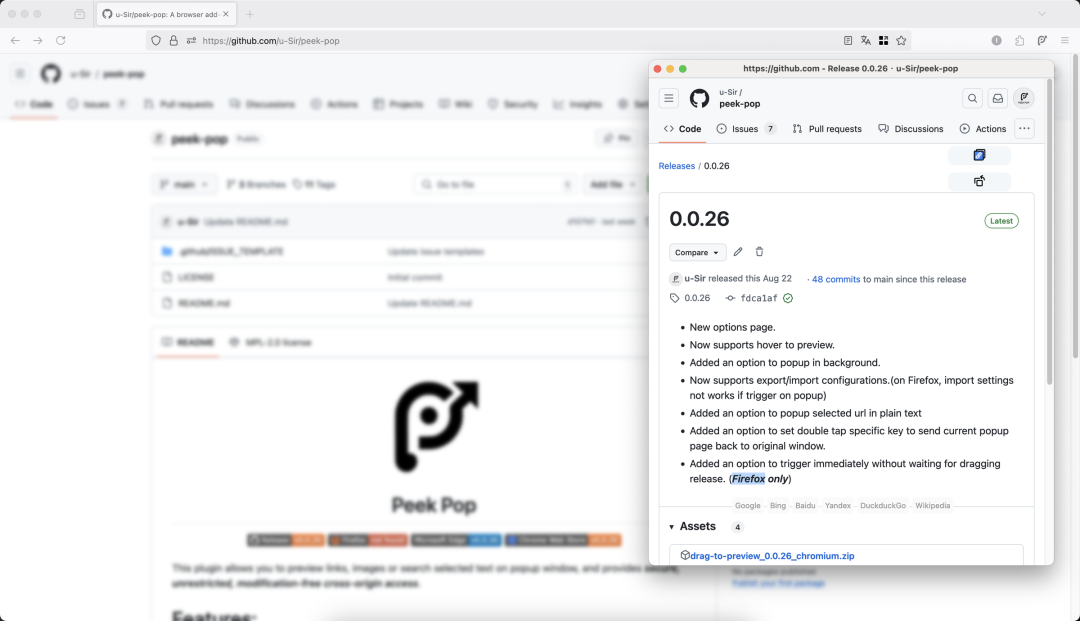Open the hamburger menu in the popup window

click(668, 98)
